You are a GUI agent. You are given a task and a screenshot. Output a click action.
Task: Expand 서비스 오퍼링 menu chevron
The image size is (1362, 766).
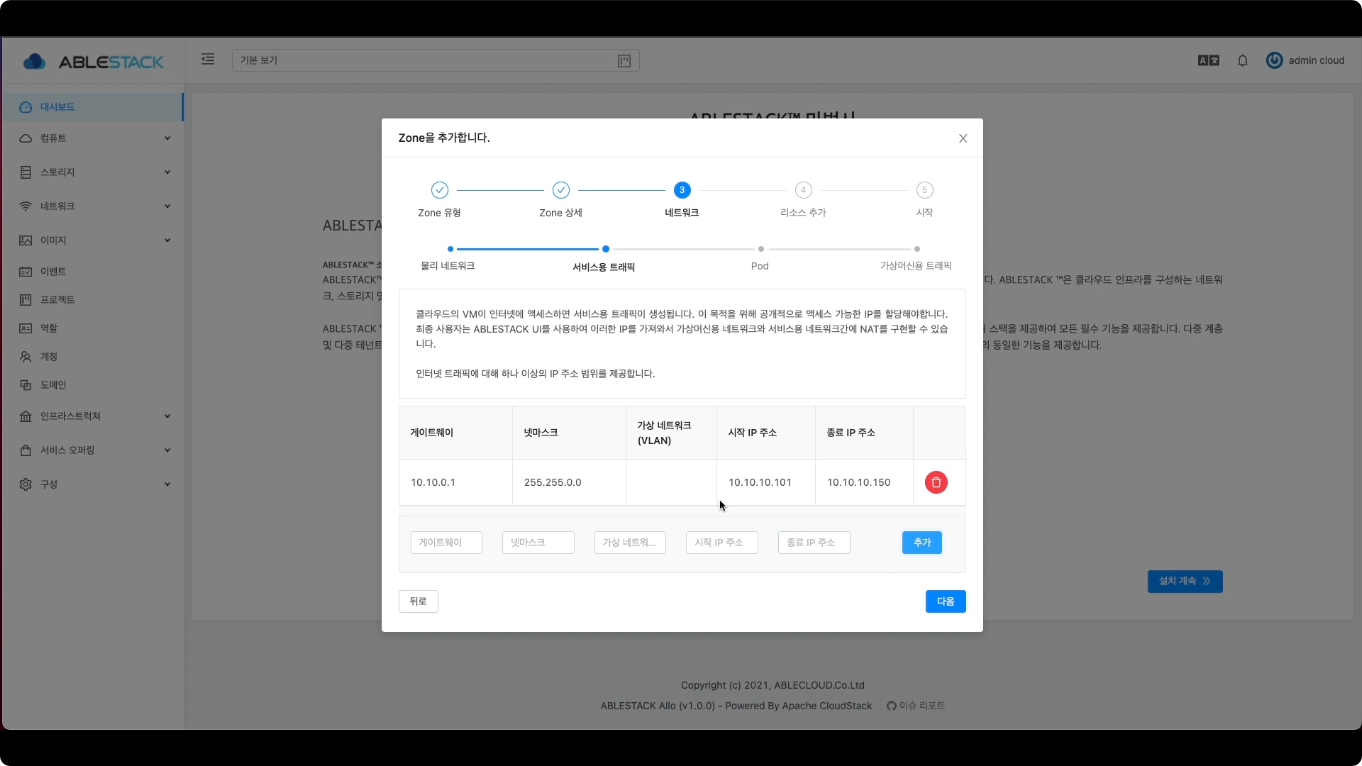point(167,450)
